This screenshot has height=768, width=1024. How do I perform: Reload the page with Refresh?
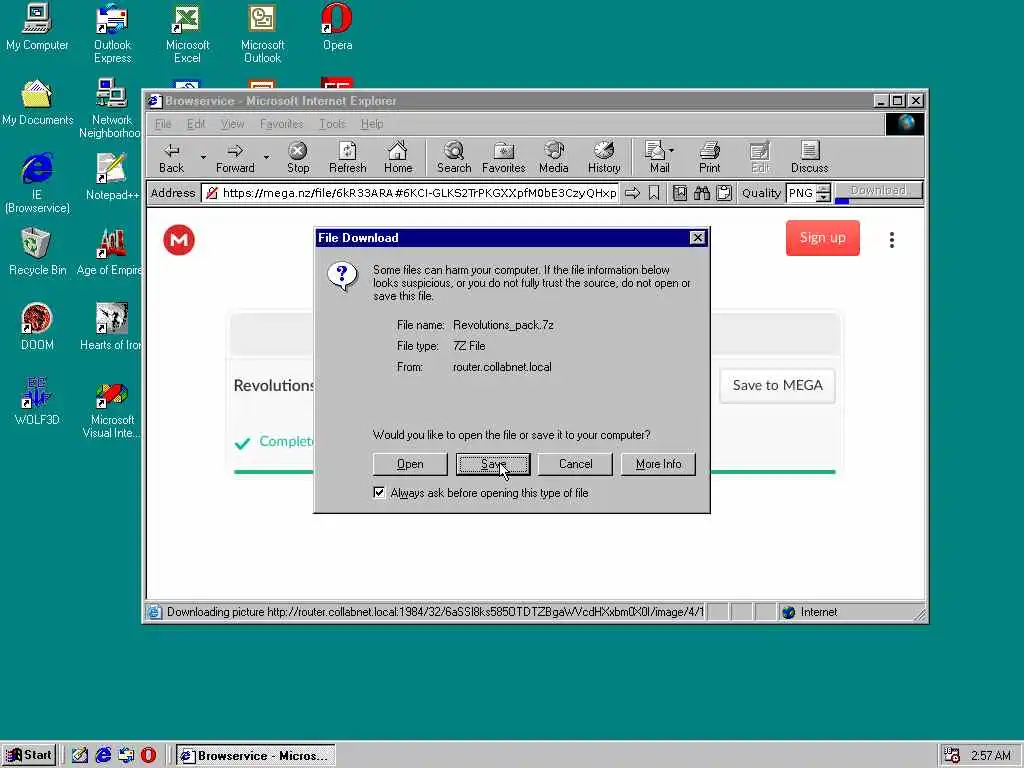tap(347, 158)
